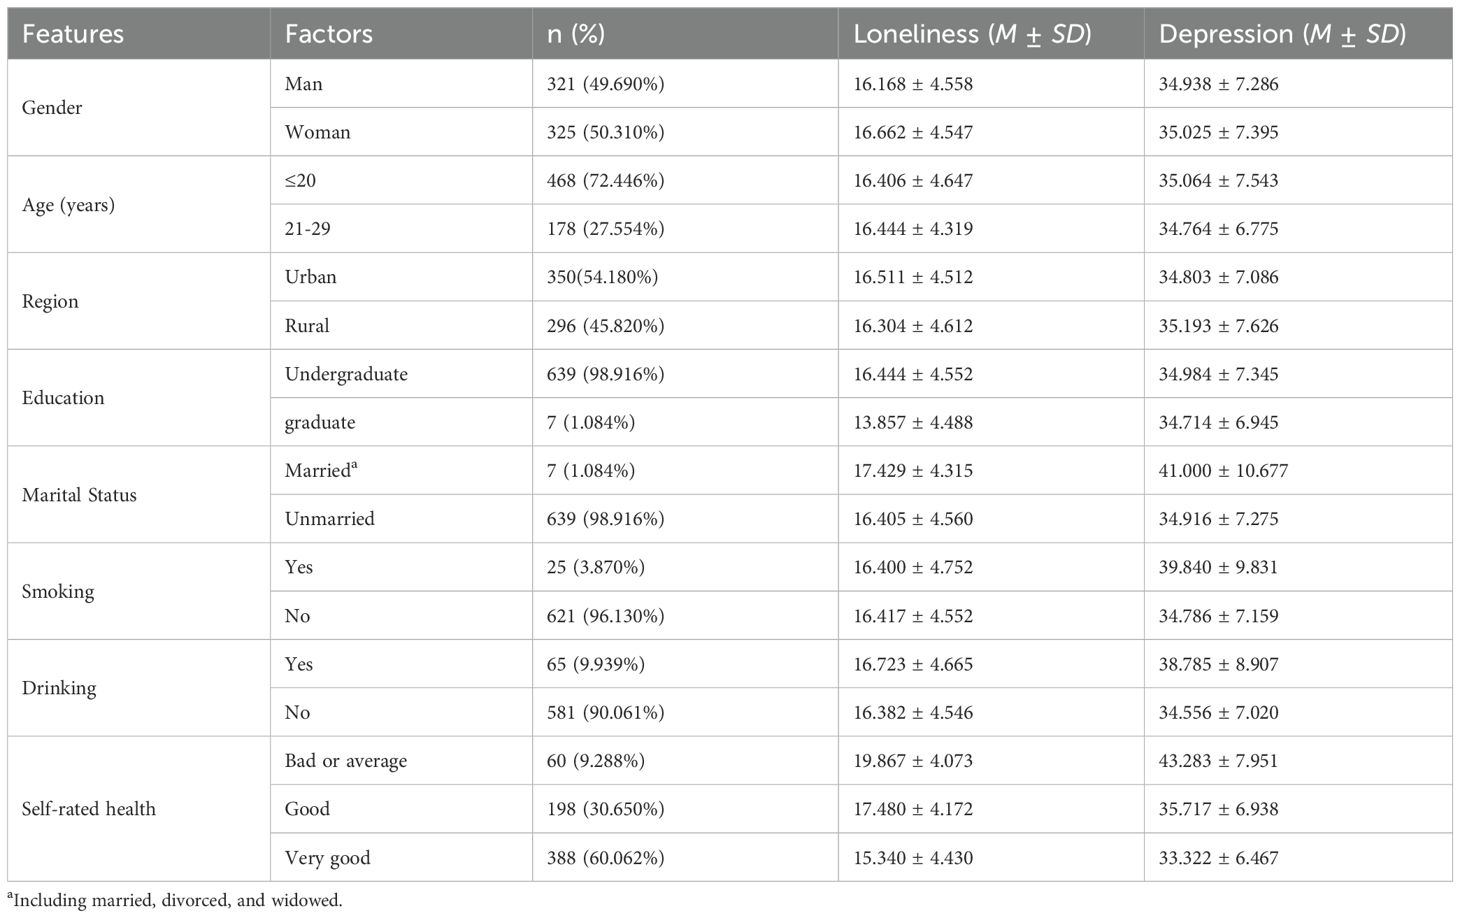Screen dimensions: 1460x918
Task: Select the n (%) column header
Action: click(x=576, y=34)
